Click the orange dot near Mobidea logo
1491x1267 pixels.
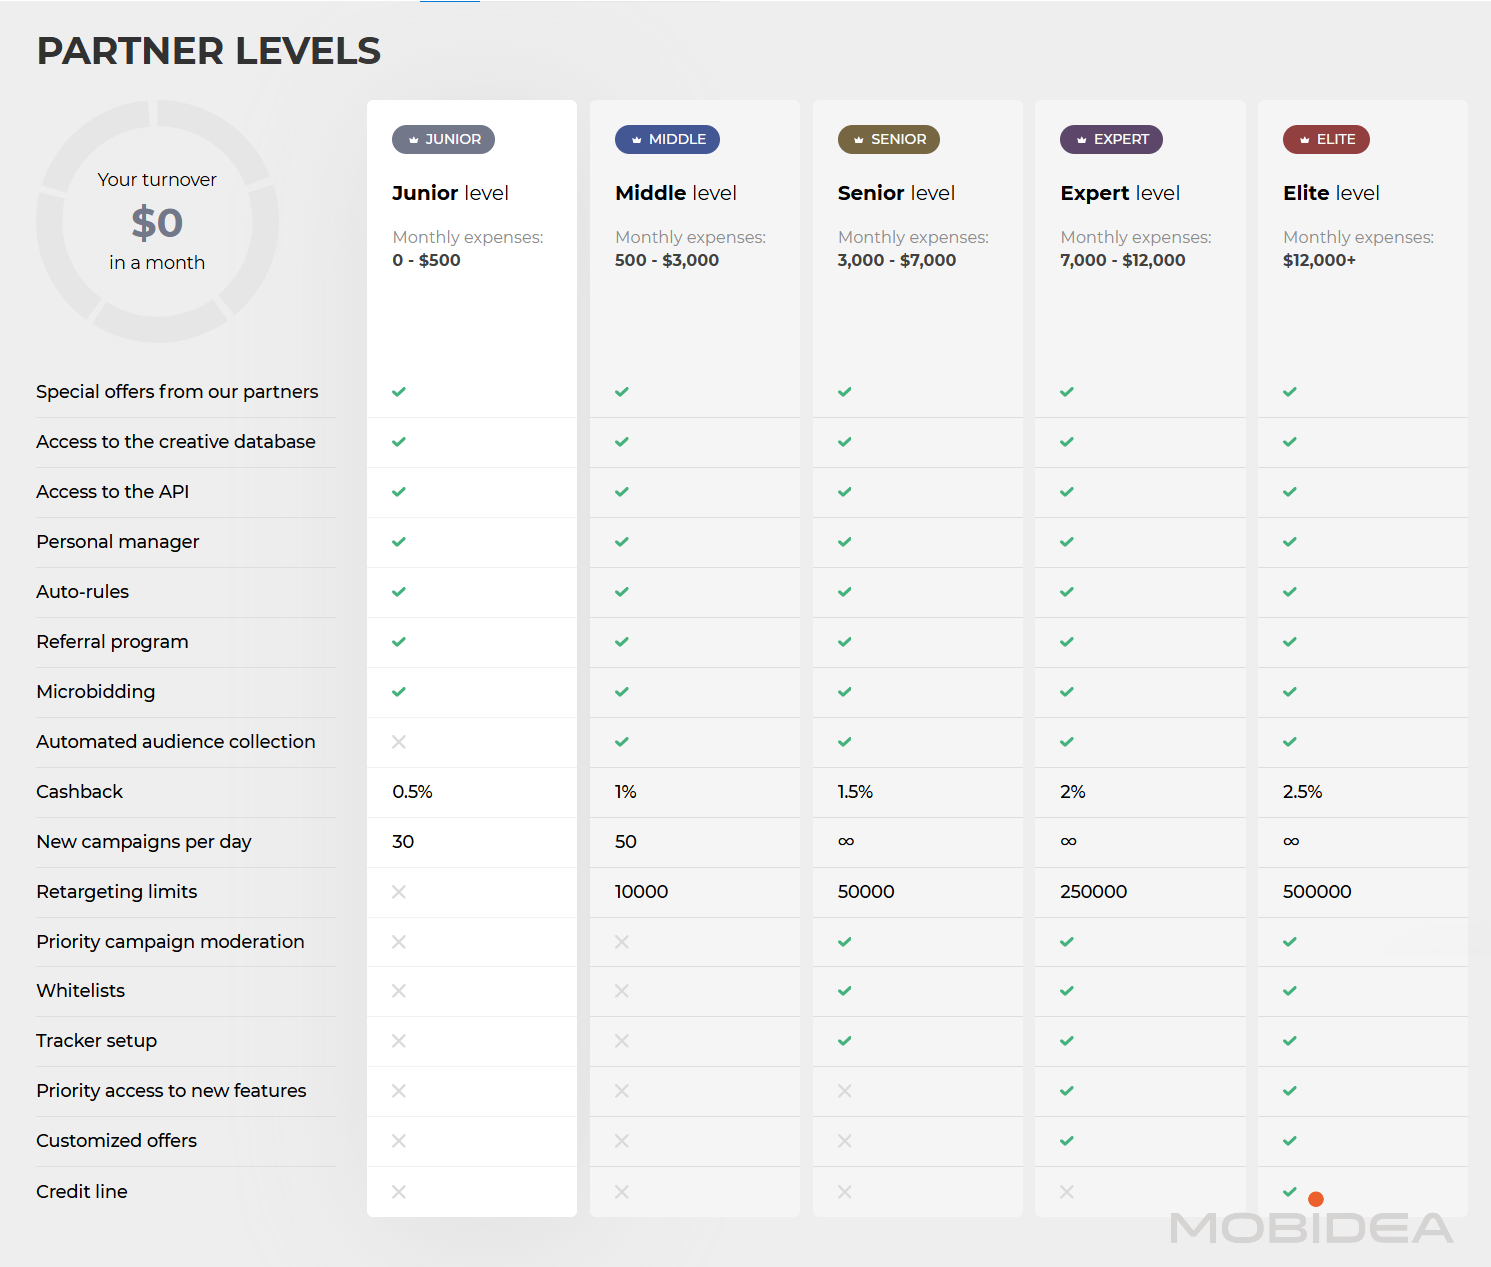pos(1316,1199)
